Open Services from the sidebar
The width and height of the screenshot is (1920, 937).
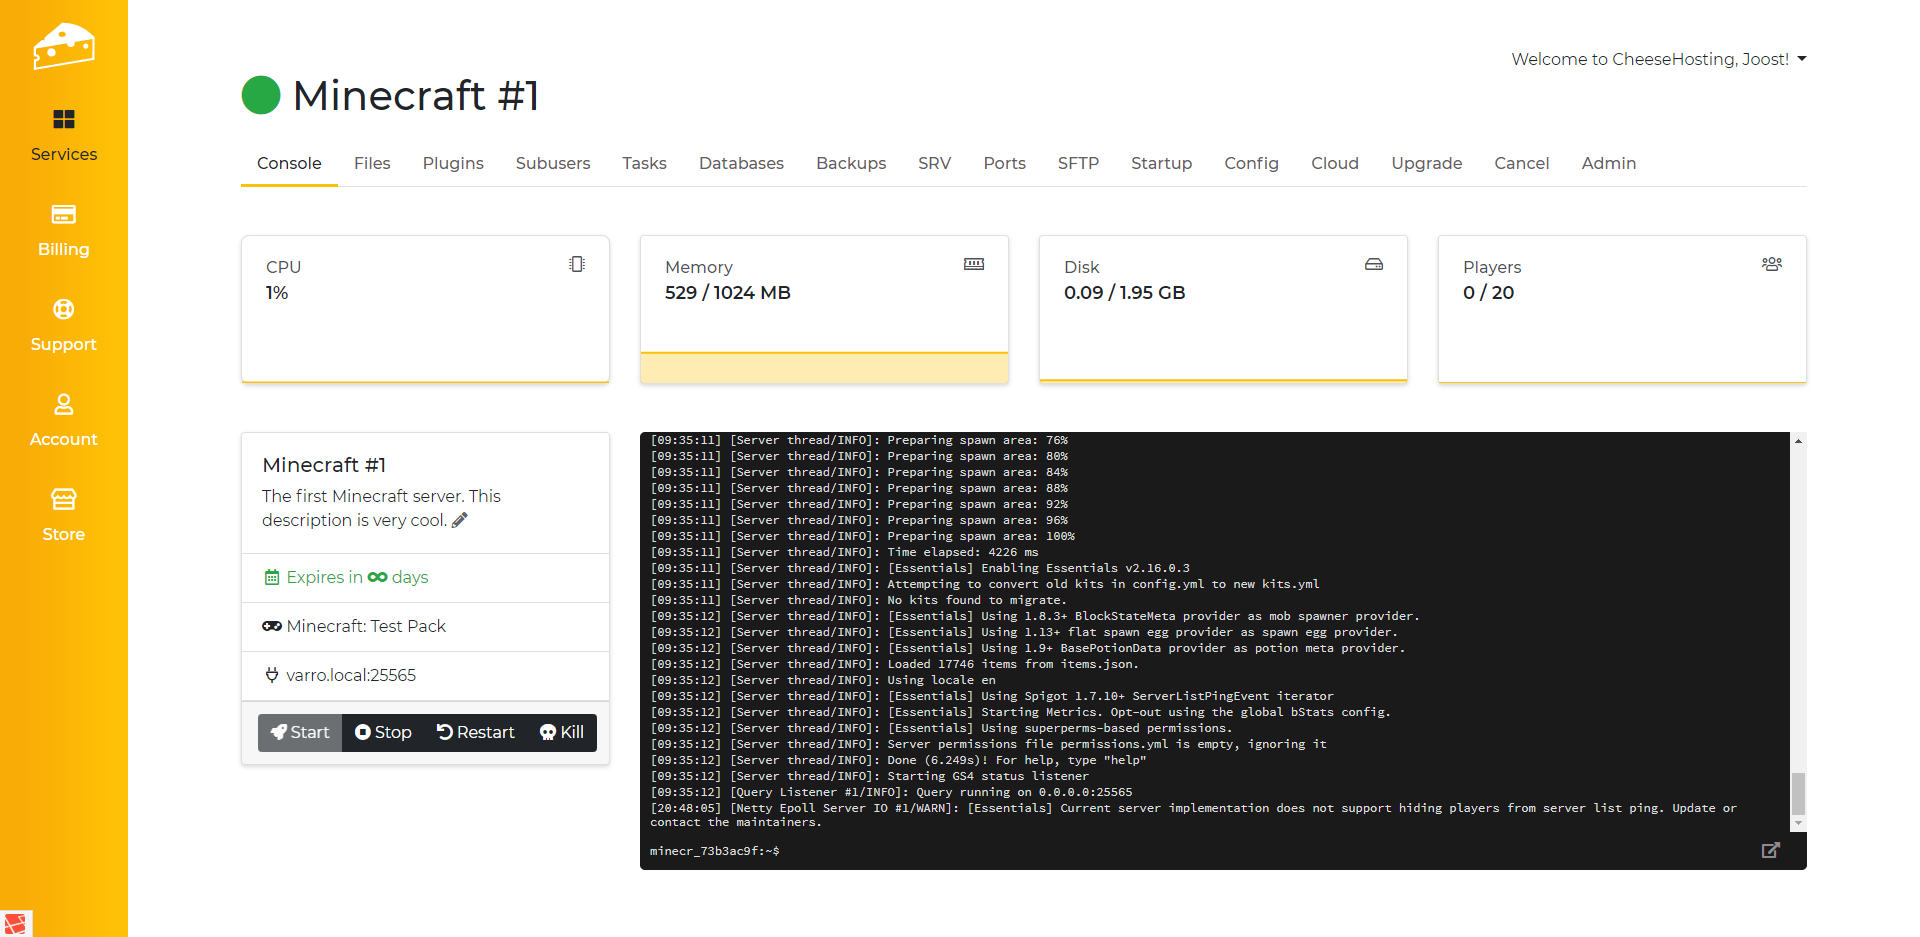click(63, 135)
